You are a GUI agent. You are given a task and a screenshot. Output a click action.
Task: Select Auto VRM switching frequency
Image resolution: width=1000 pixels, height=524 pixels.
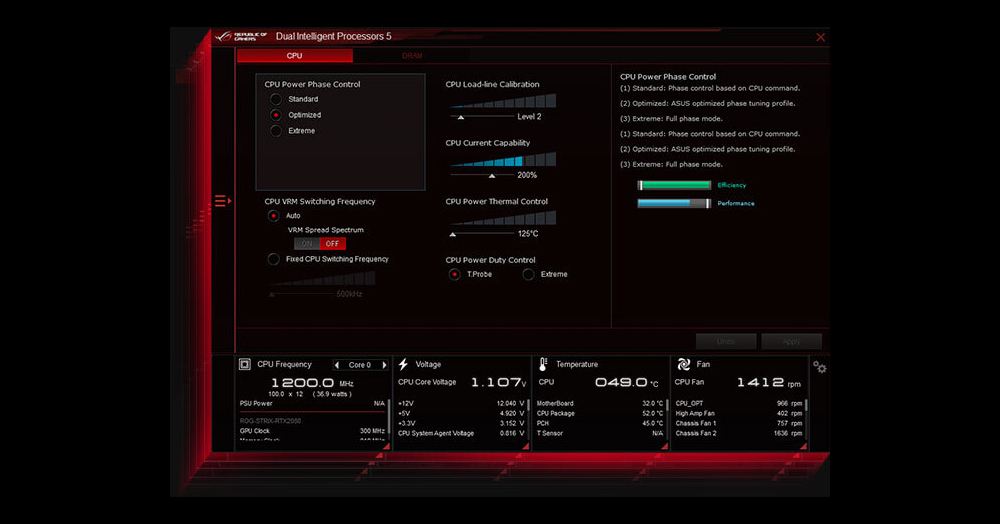274,216
